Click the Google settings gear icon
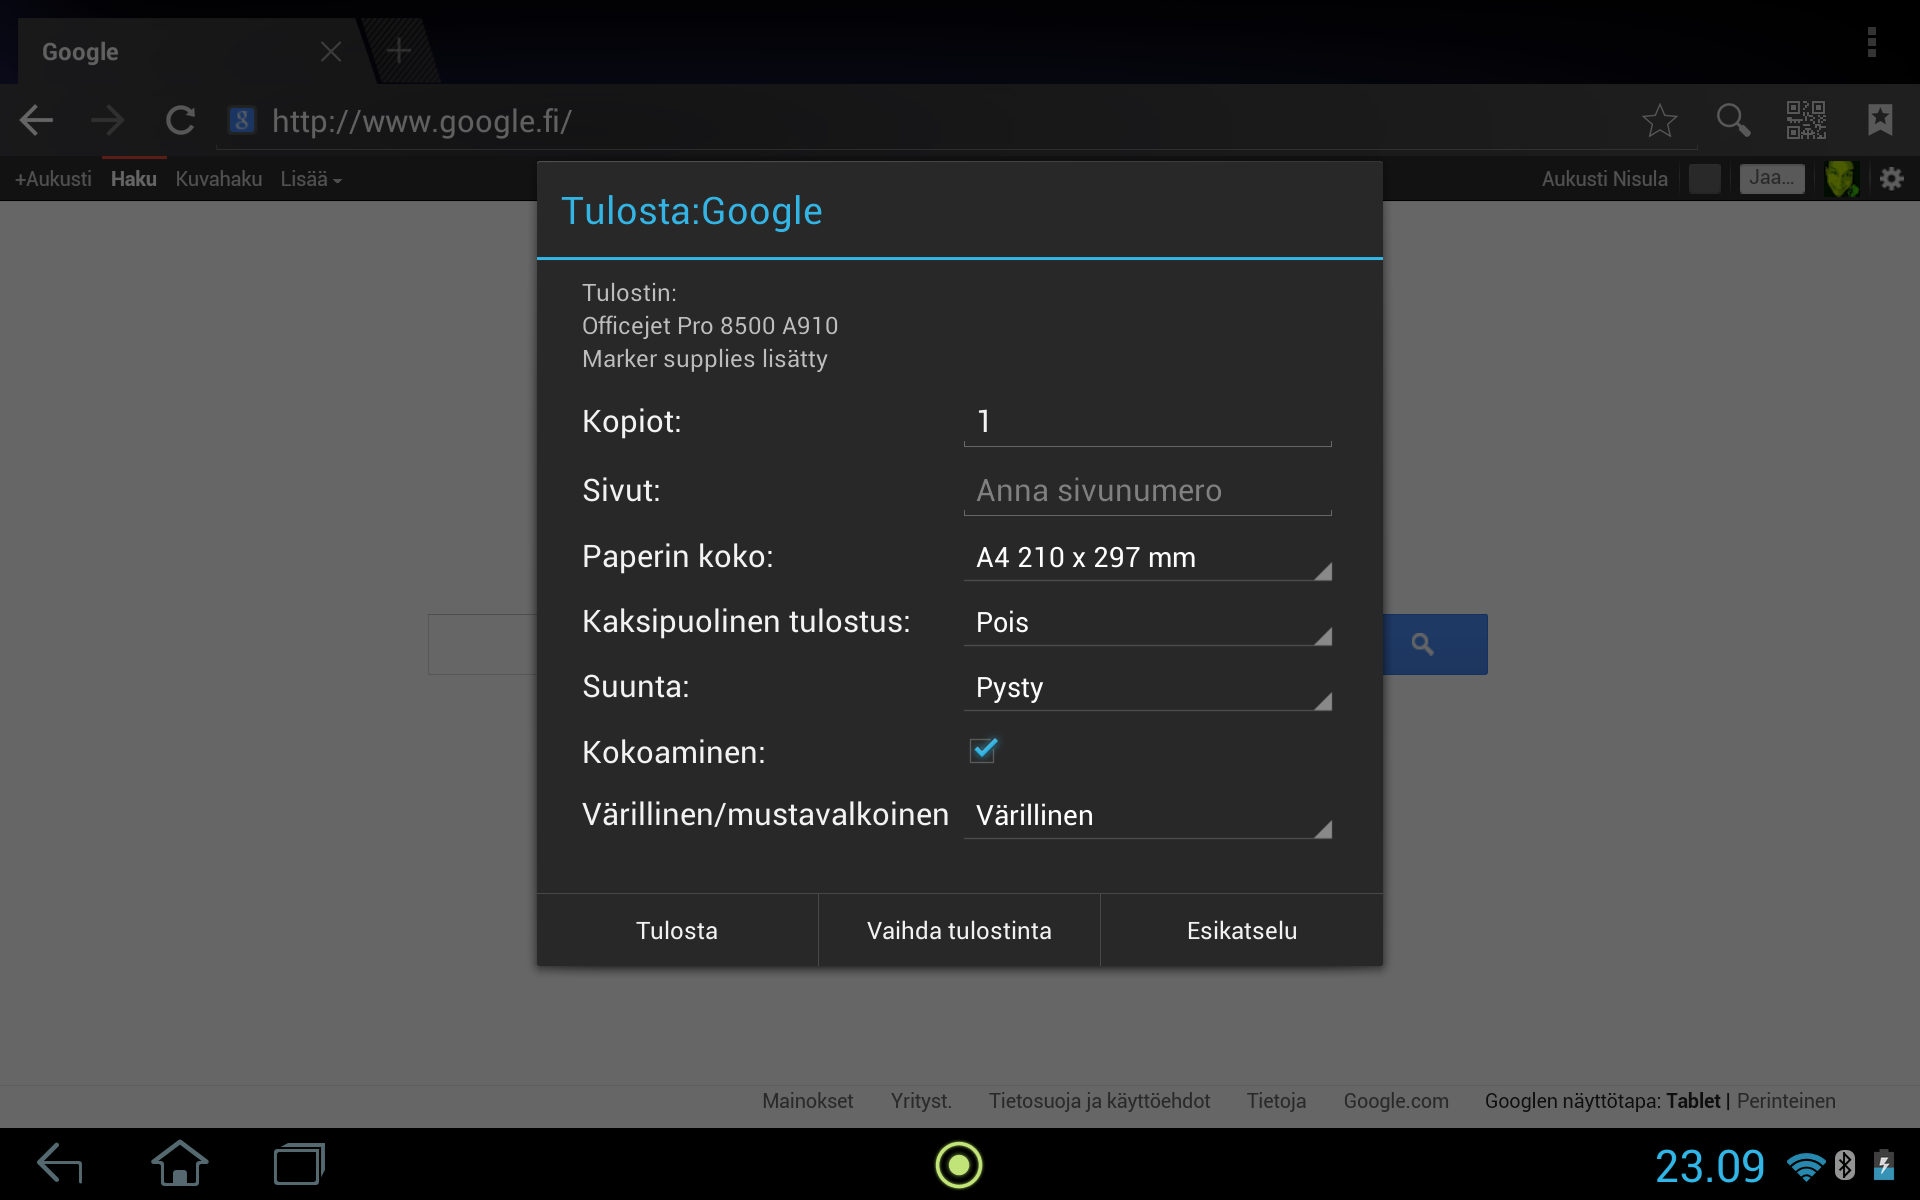This screenshot has height=1200, width=1920. [x=1891, y=179]
